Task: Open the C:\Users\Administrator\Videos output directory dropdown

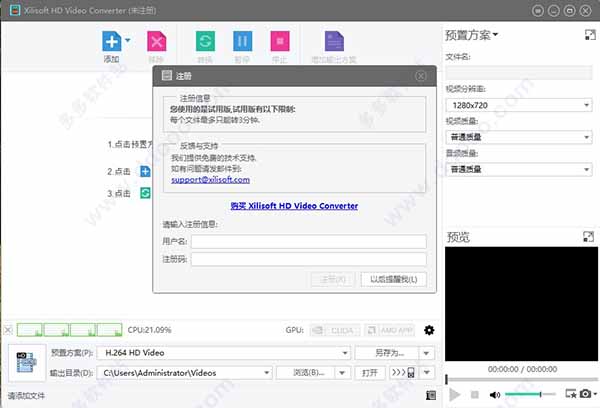Action: (x=184, y=373)
